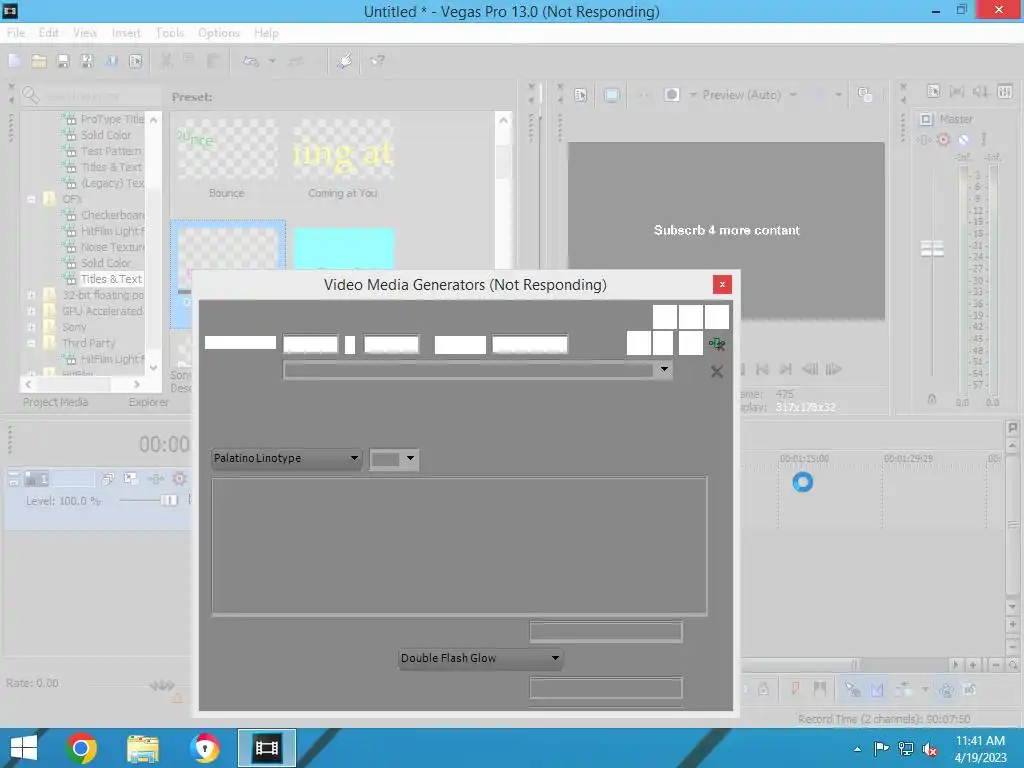Select Checkerboard under OFX
The height and width of the screenshot is (768, 1024).
click(x=112, y=215)
